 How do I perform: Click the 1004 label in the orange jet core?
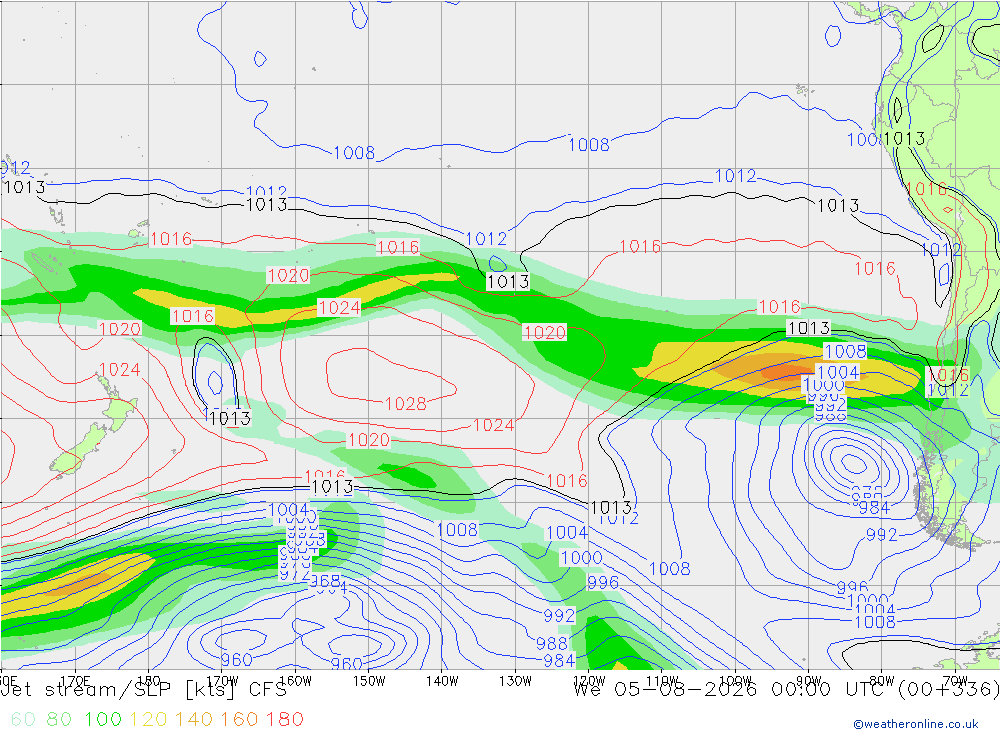point(838,372)
